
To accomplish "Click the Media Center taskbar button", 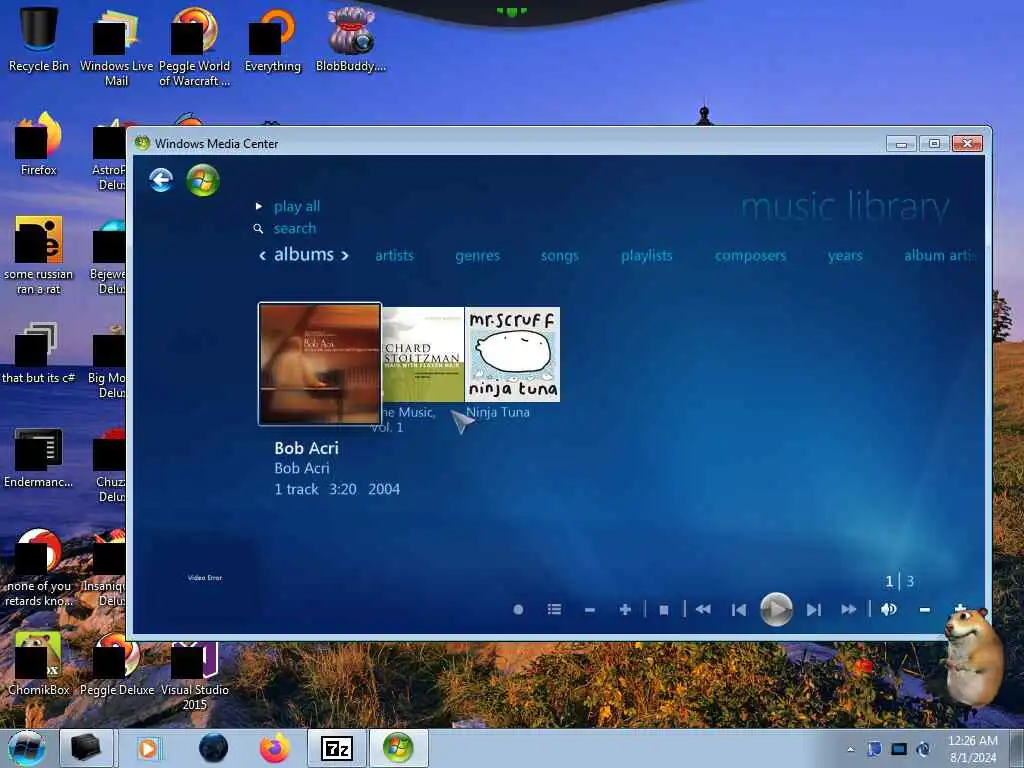I will 398,748.
